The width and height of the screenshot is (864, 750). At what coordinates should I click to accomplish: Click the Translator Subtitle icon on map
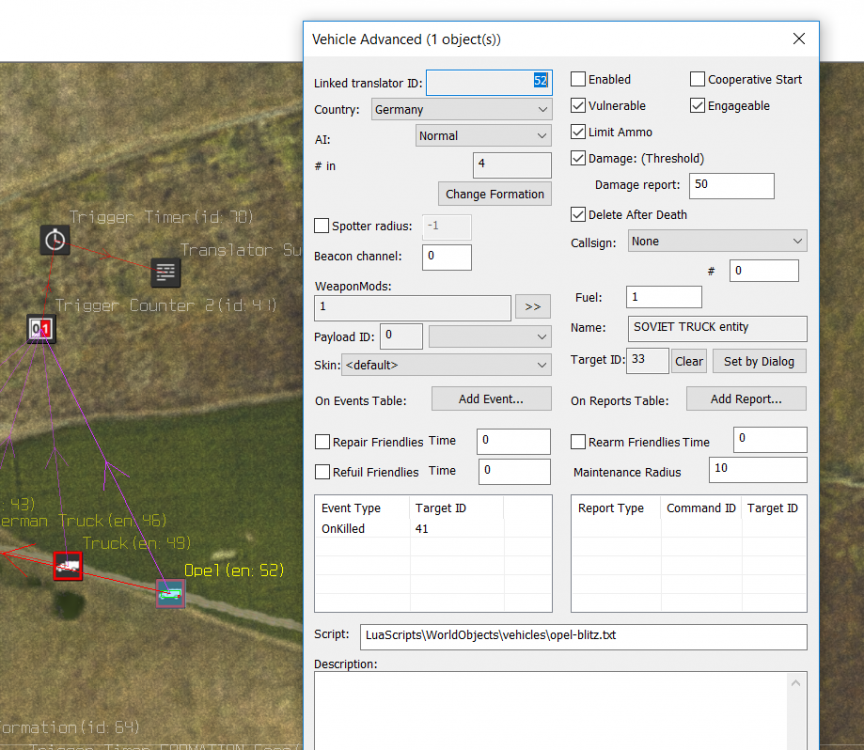click(166, 272)
